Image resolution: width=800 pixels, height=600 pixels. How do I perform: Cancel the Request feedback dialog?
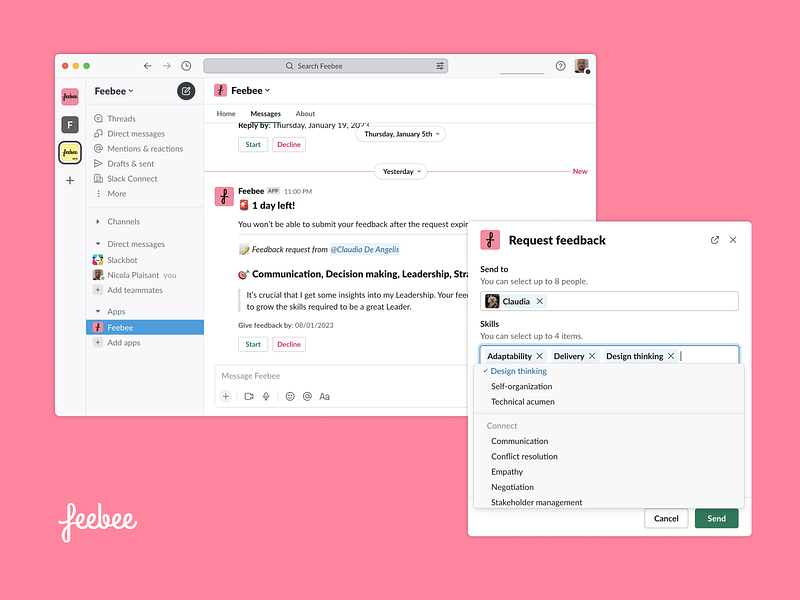pos(666,518)
